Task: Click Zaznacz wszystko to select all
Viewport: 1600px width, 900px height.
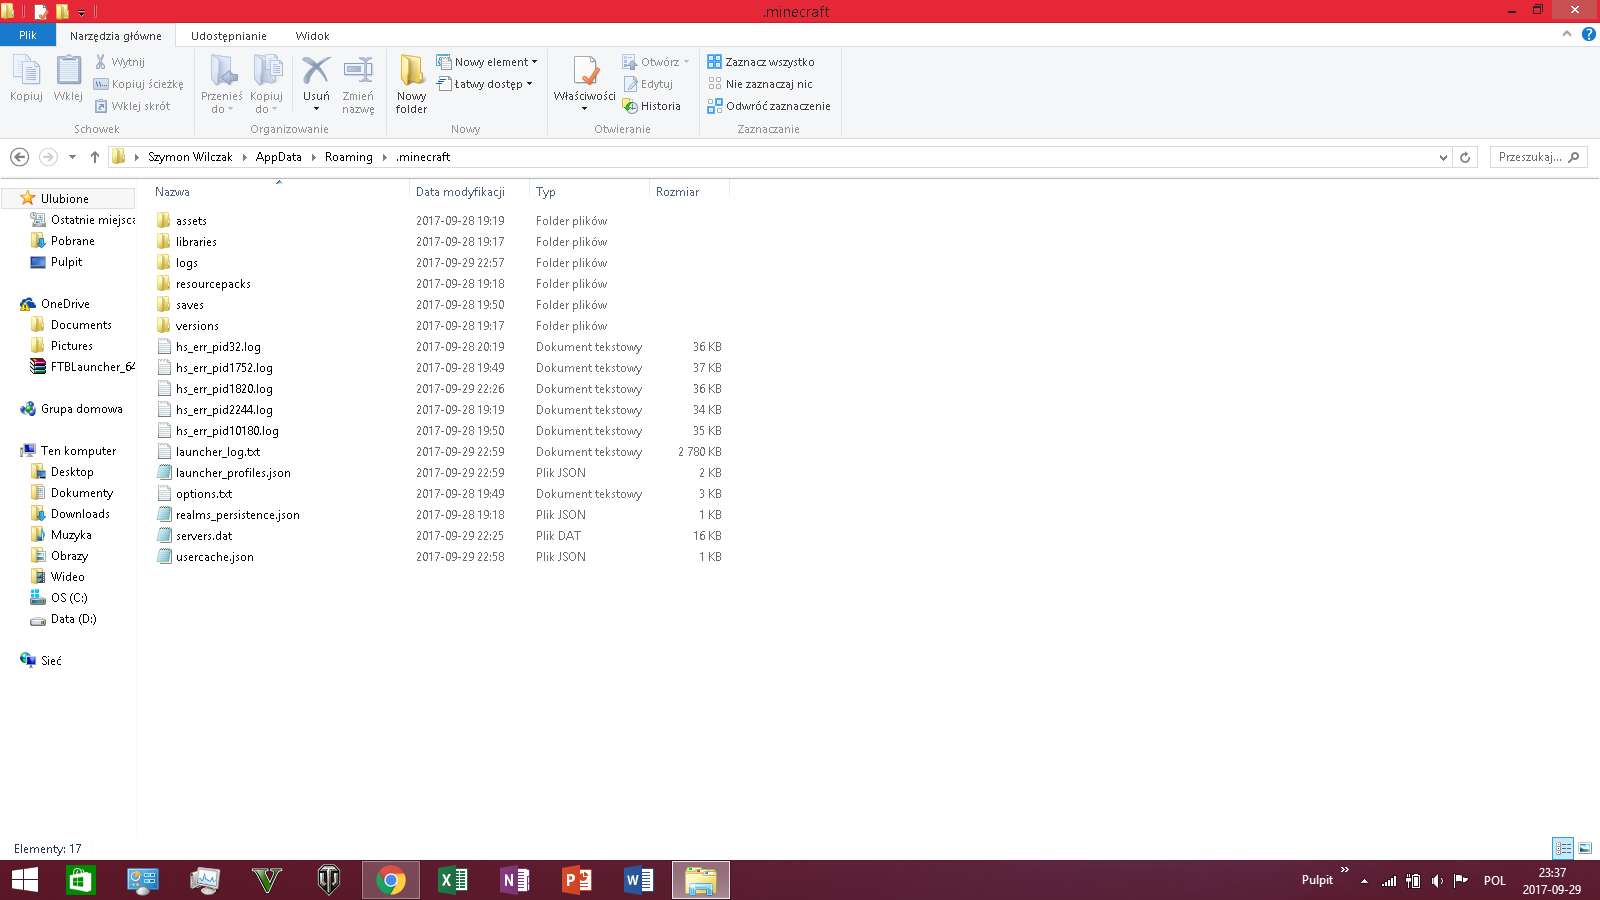Action: [x=761, y=62]
